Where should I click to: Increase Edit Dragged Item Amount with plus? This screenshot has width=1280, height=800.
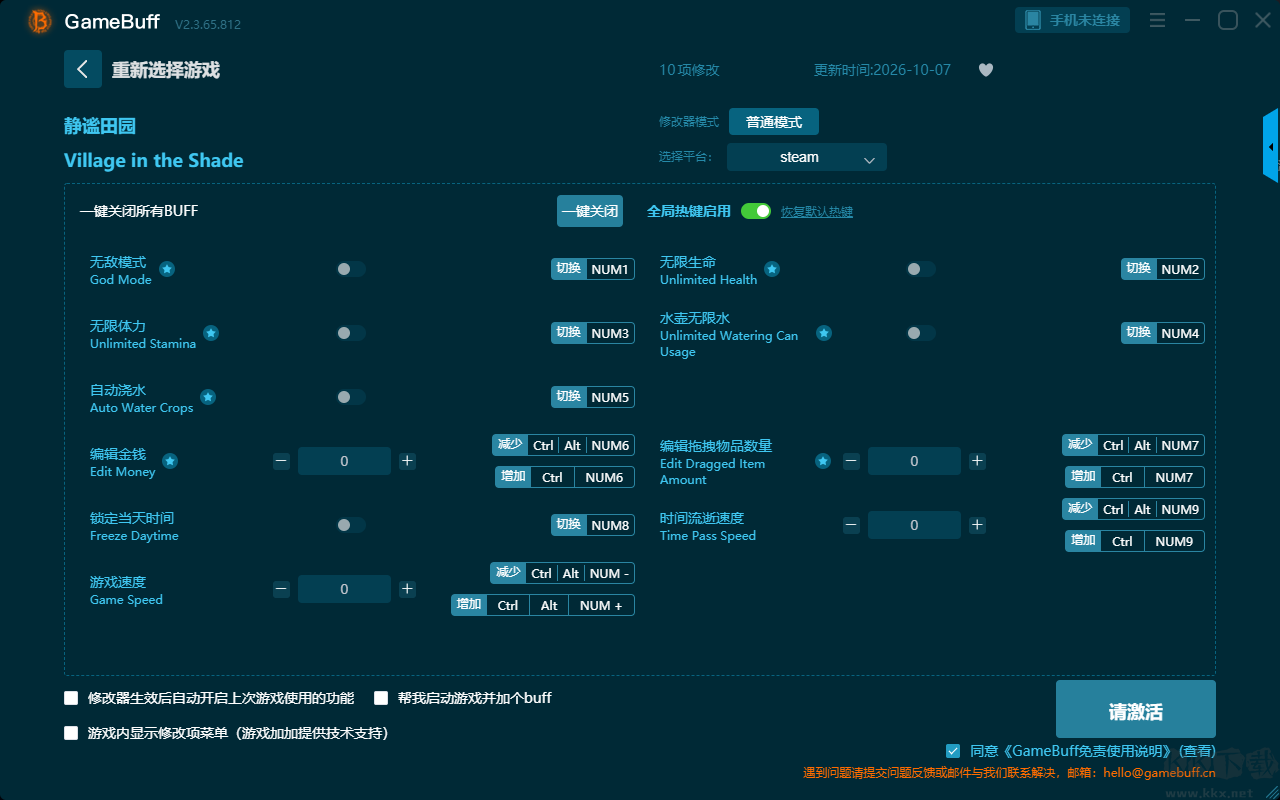pyautogui.click(x=977, y=461)
